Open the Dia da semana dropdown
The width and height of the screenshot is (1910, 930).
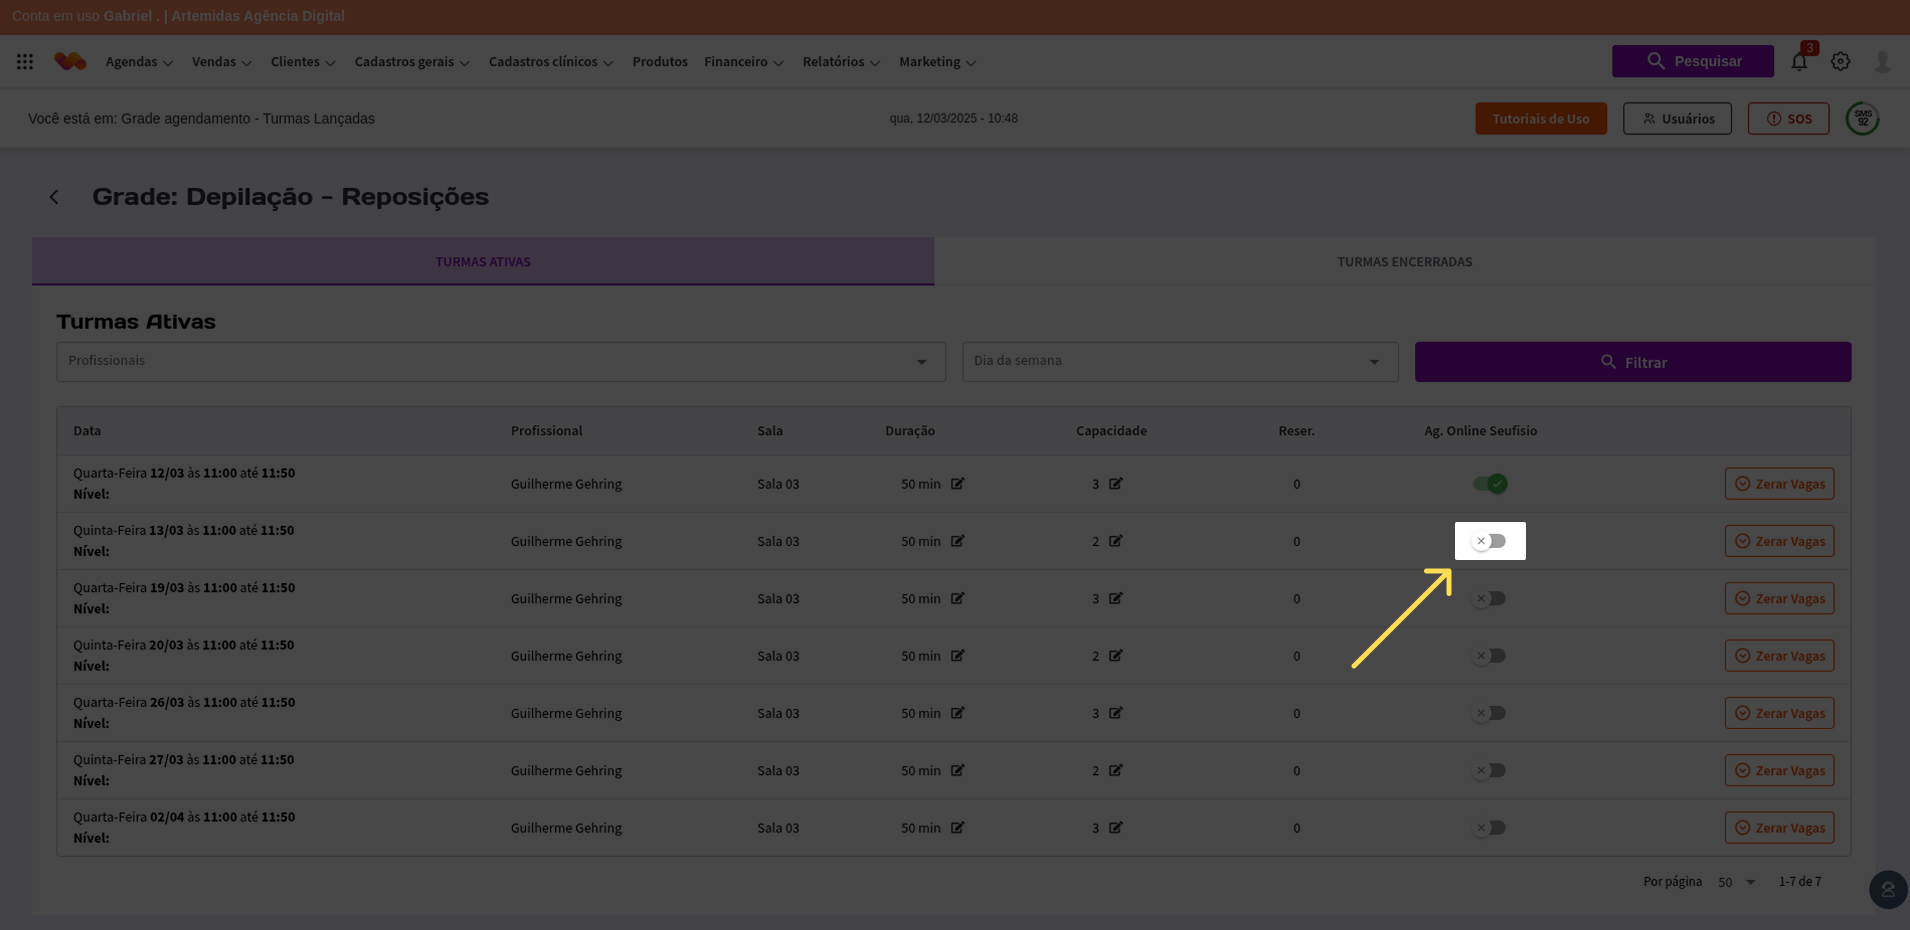[x=1180, y=362]
